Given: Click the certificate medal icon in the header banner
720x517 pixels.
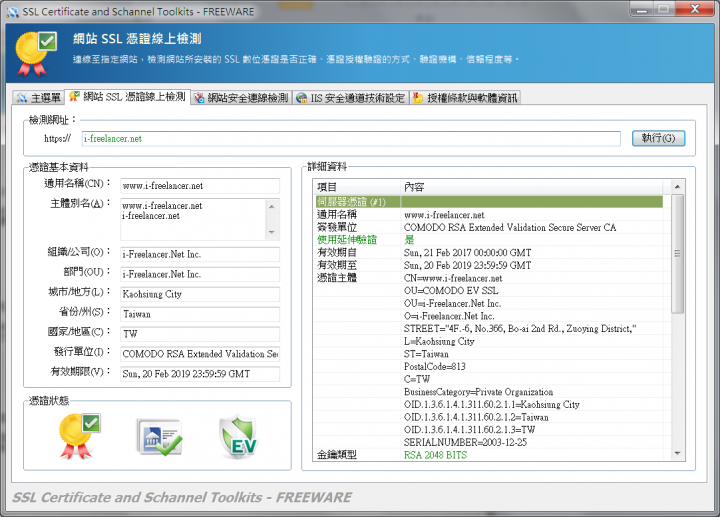Looking at the screenshot, I should tap(35, 54).
